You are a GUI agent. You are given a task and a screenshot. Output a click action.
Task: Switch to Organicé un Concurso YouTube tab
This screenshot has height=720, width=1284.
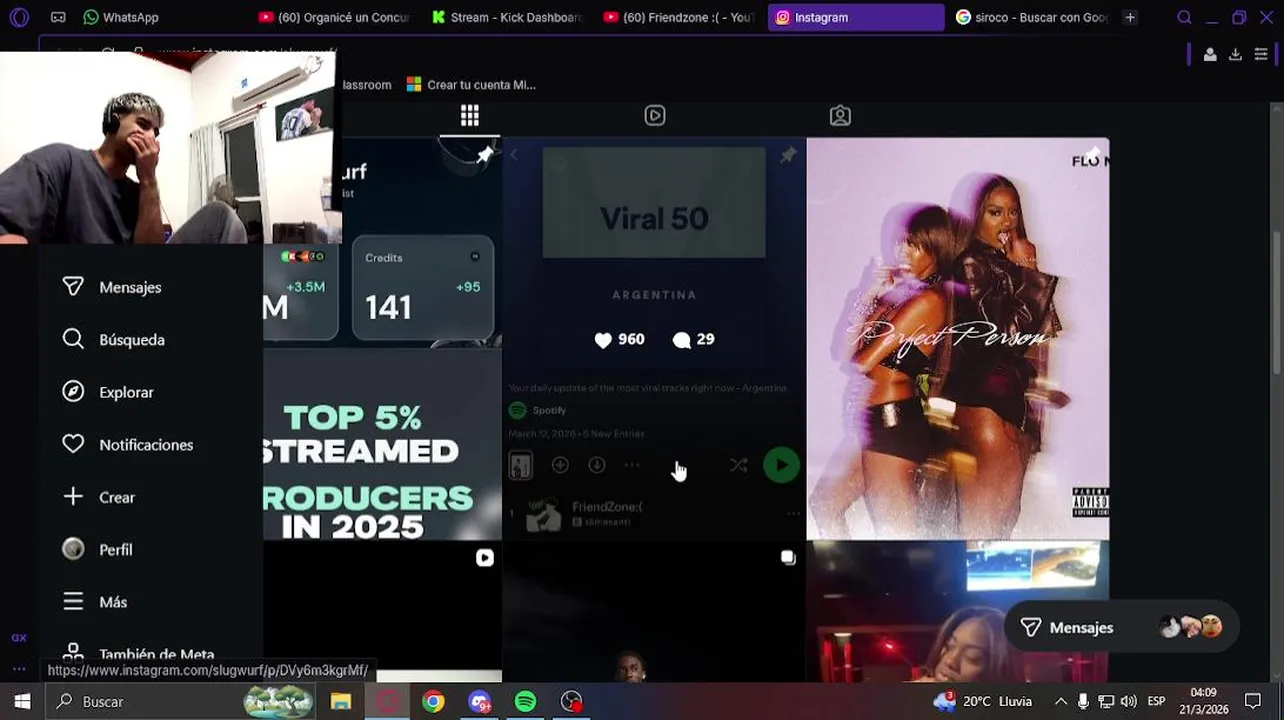(334, 17)
